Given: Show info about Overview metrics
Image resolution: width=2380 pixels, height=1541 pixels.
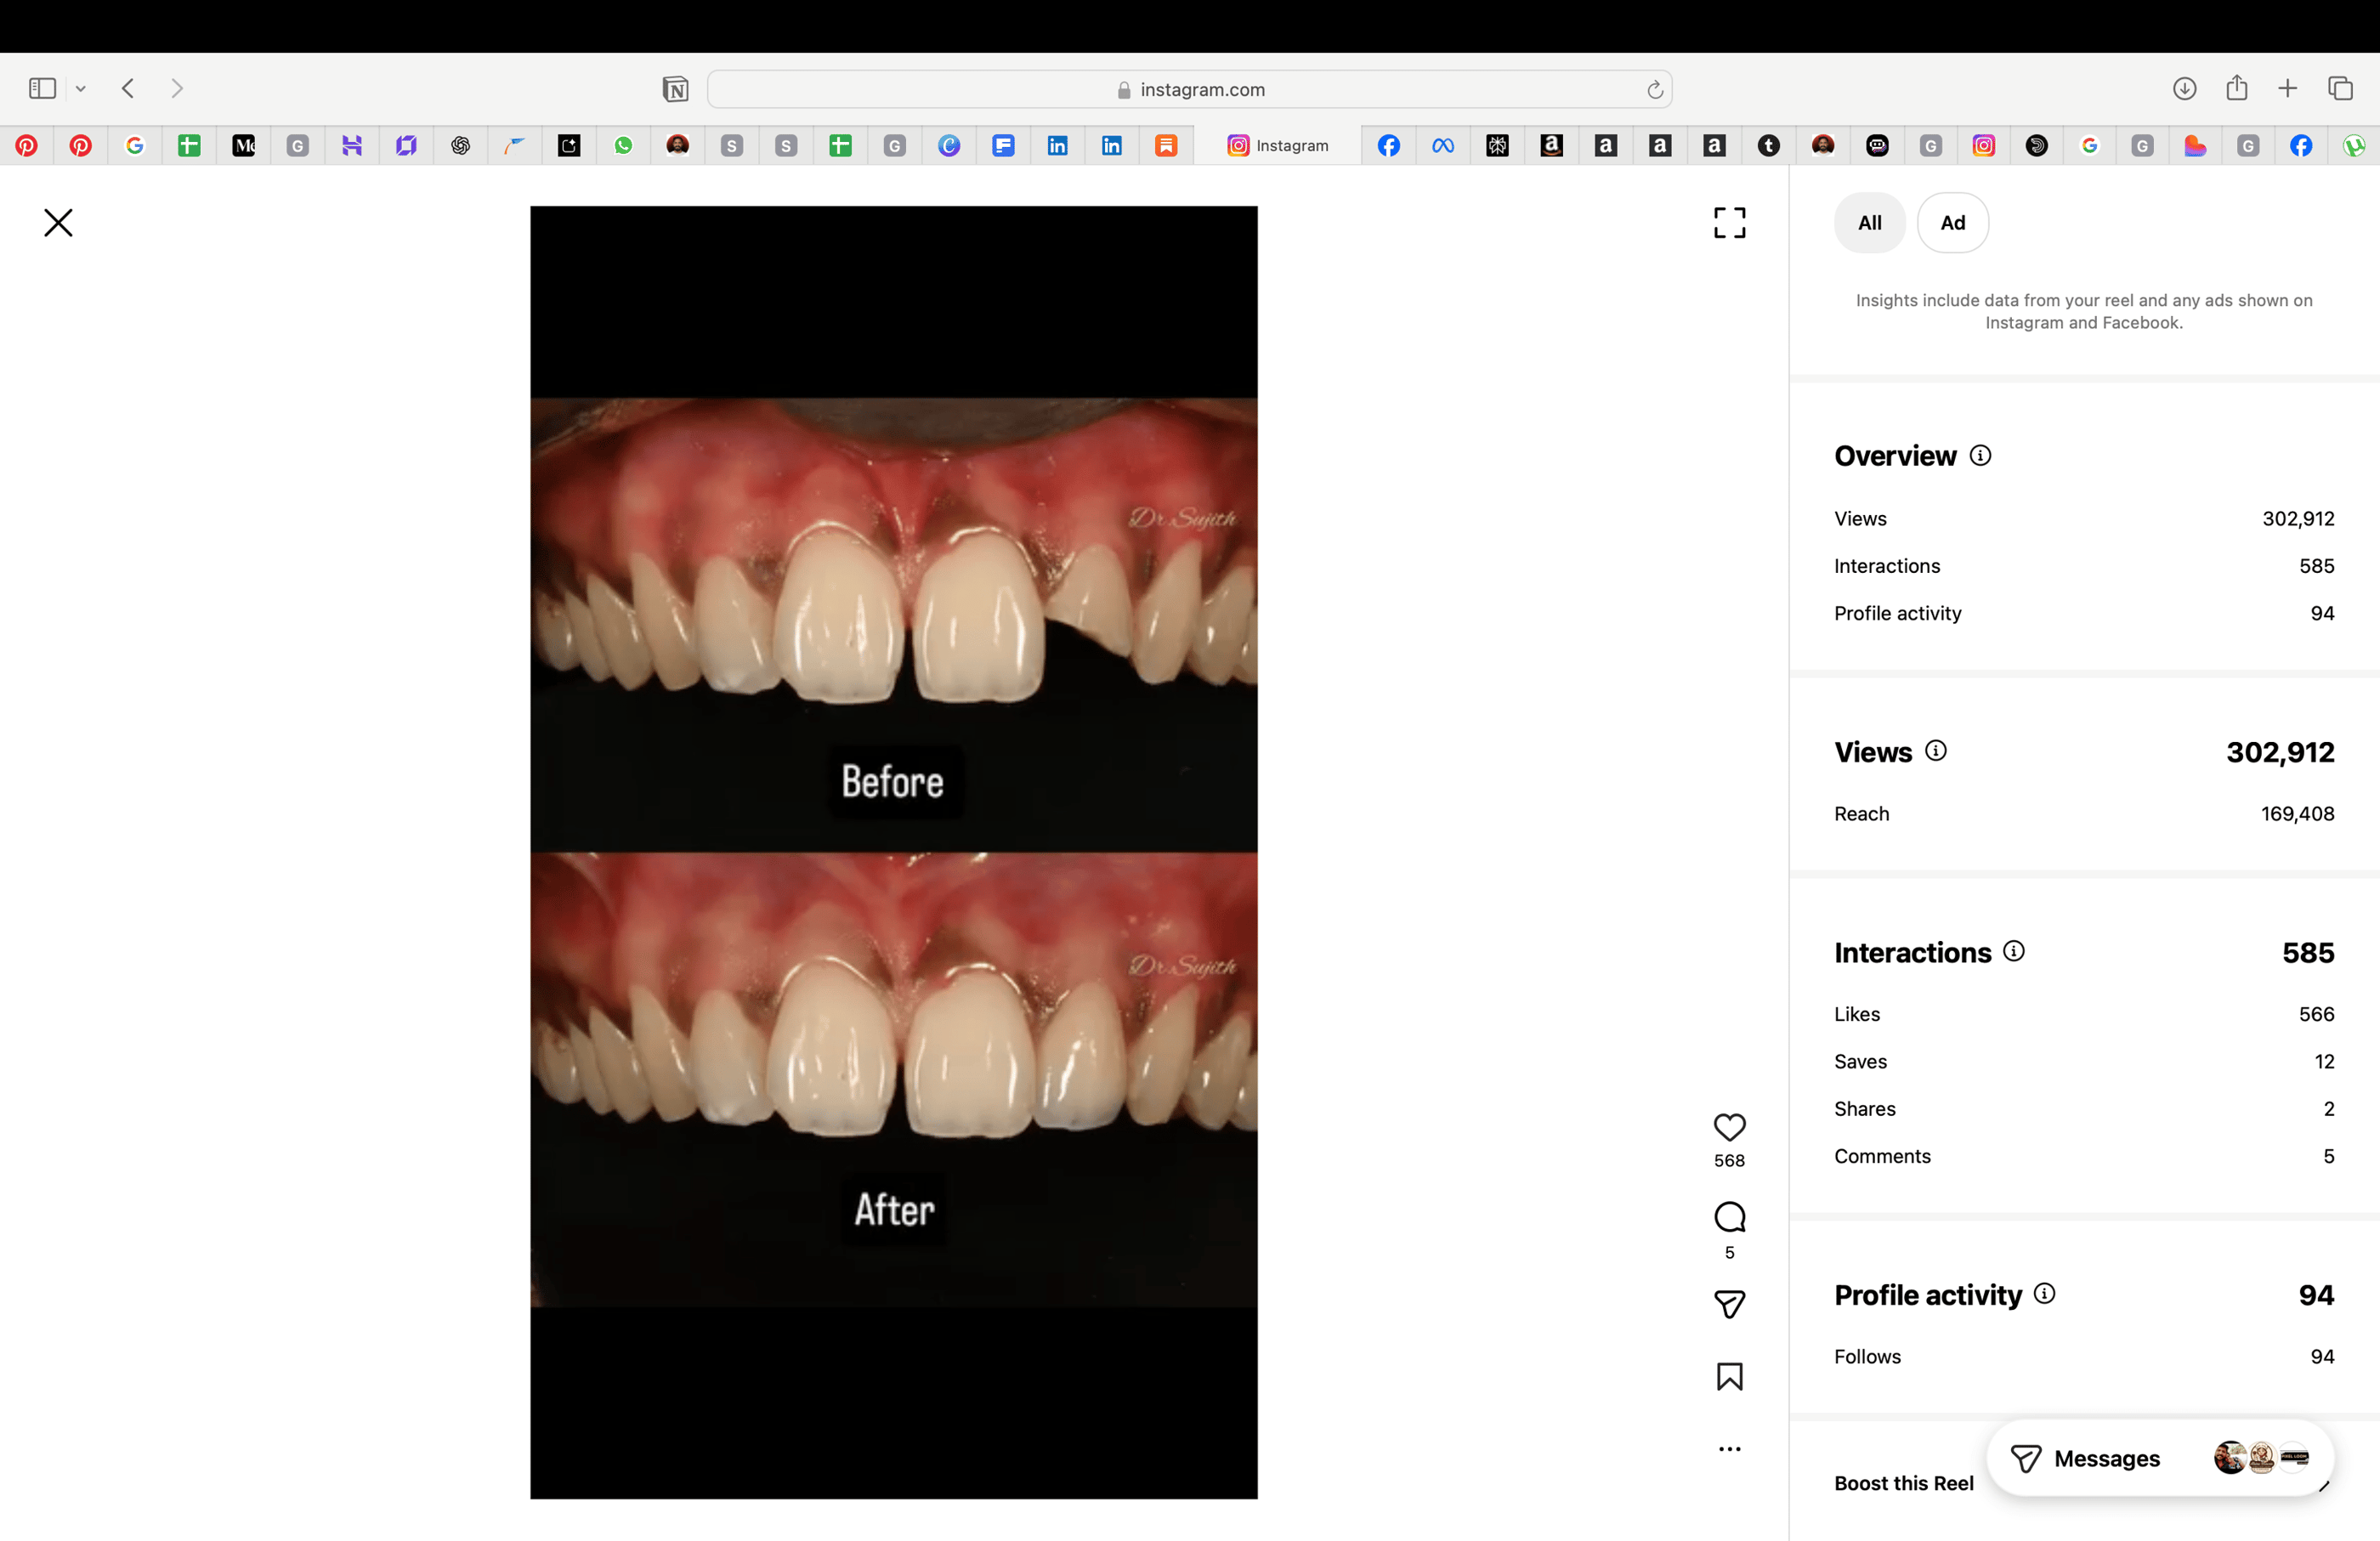Looking at the screenshot, I should click(x=1980, y=456).
